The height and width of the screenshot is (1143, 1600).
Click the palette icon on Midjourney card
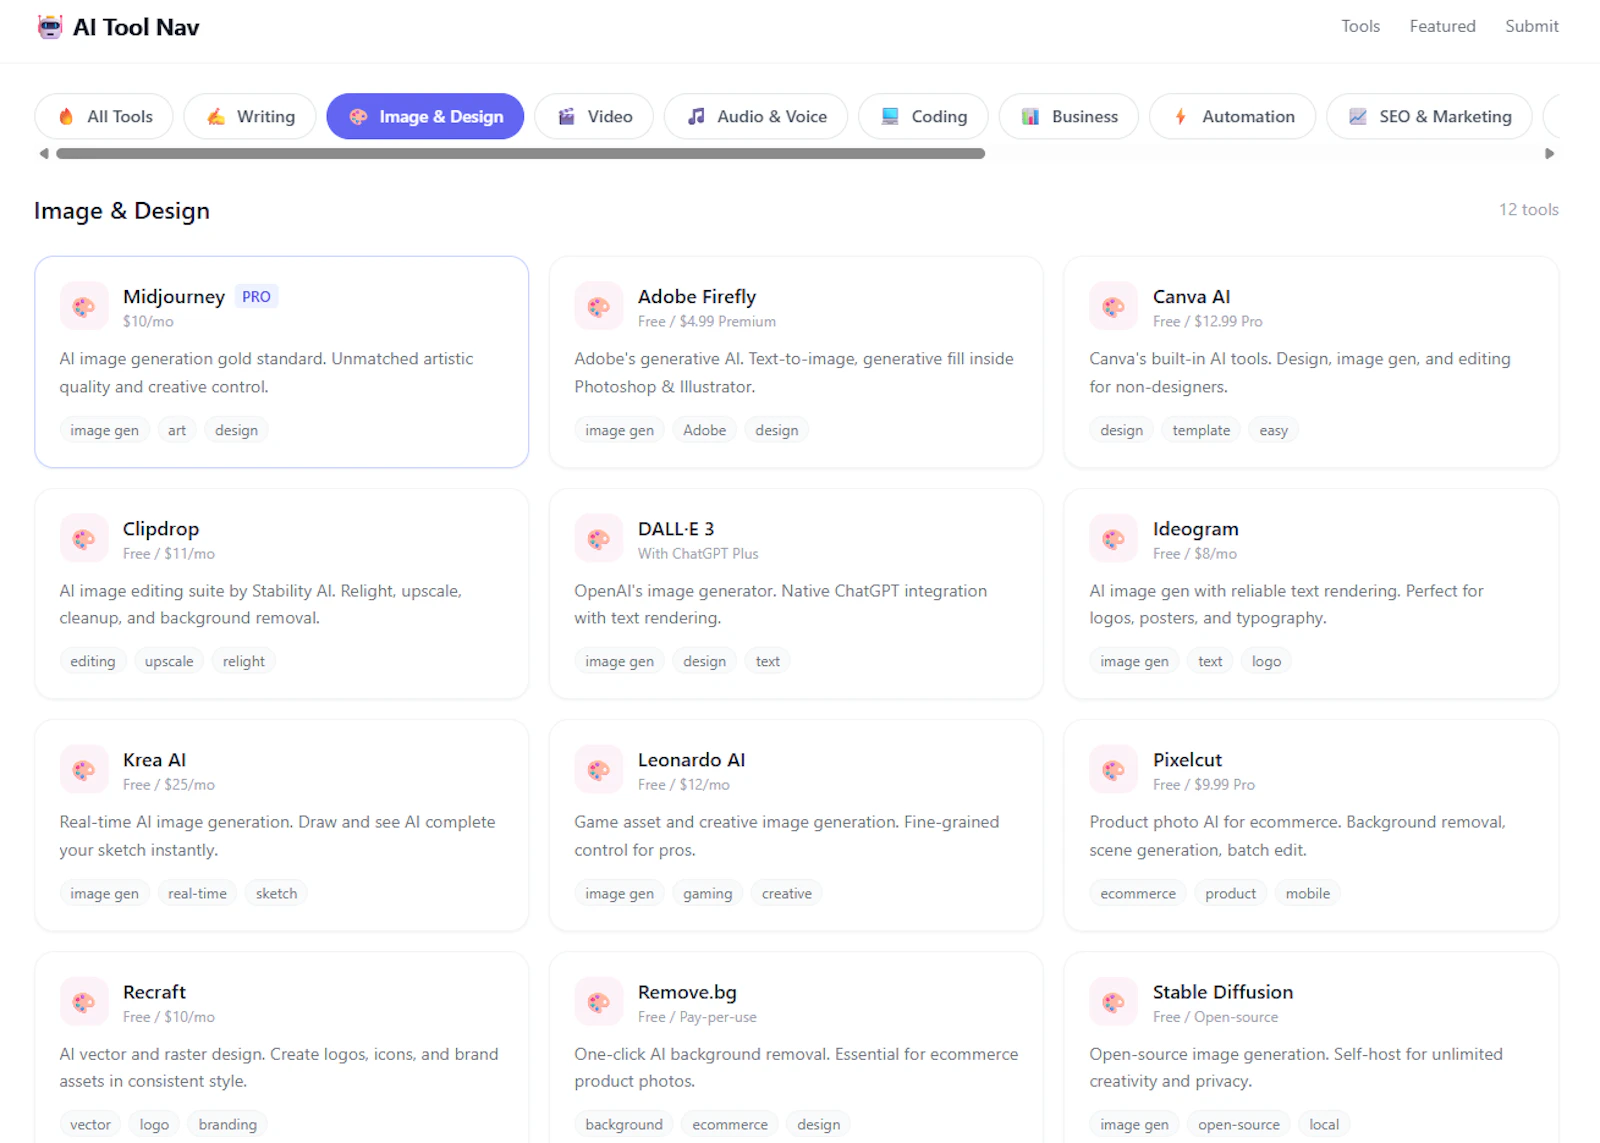point(84,306)
